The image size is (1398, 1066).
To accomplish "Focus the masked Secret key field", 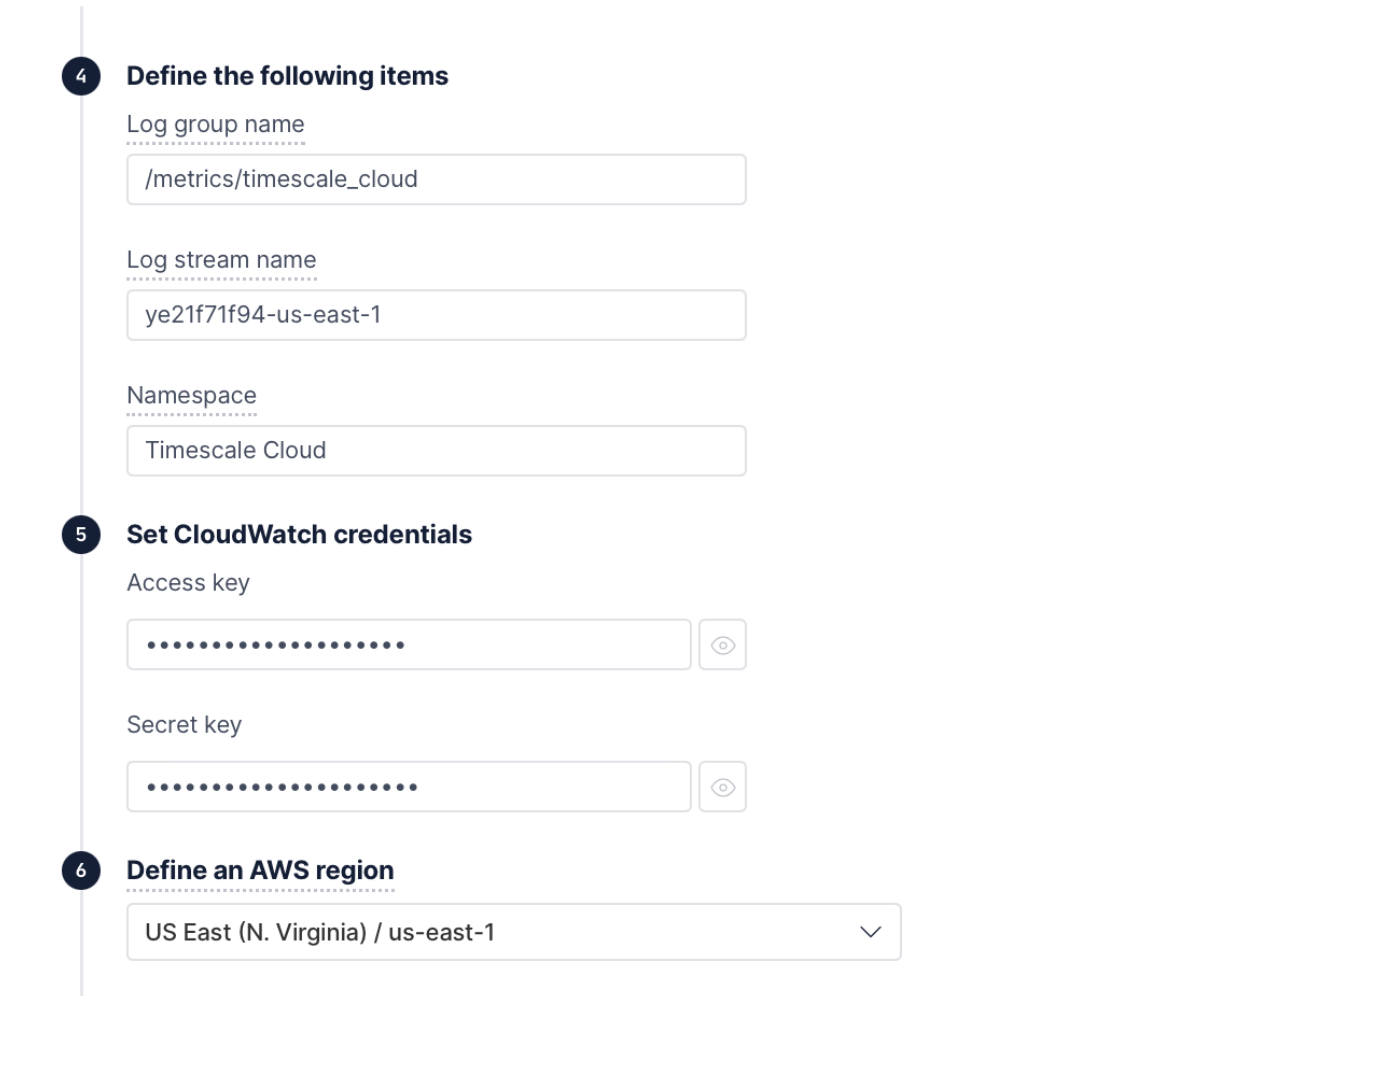I will pos(408,787).
